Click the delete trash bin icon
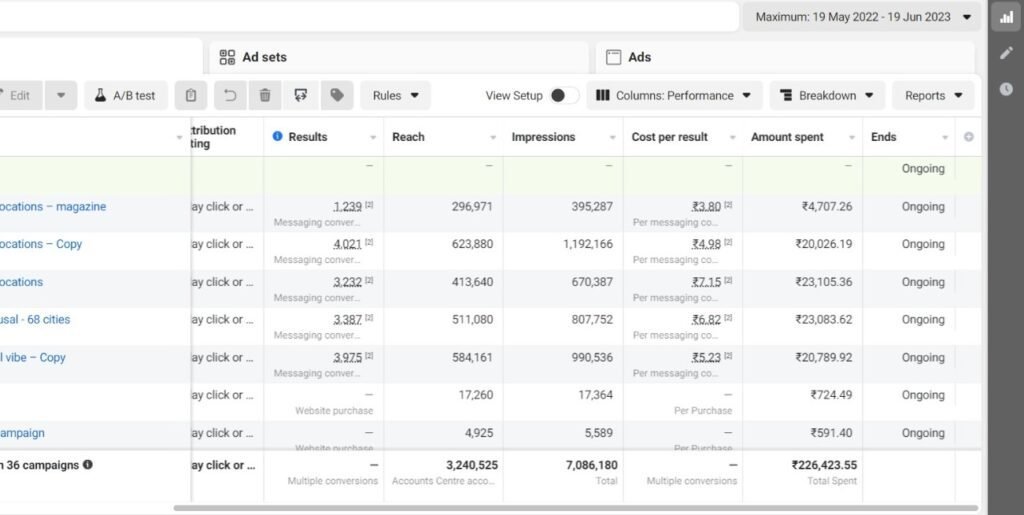This screenshot has height=515, width=1024. pos(265,96)
